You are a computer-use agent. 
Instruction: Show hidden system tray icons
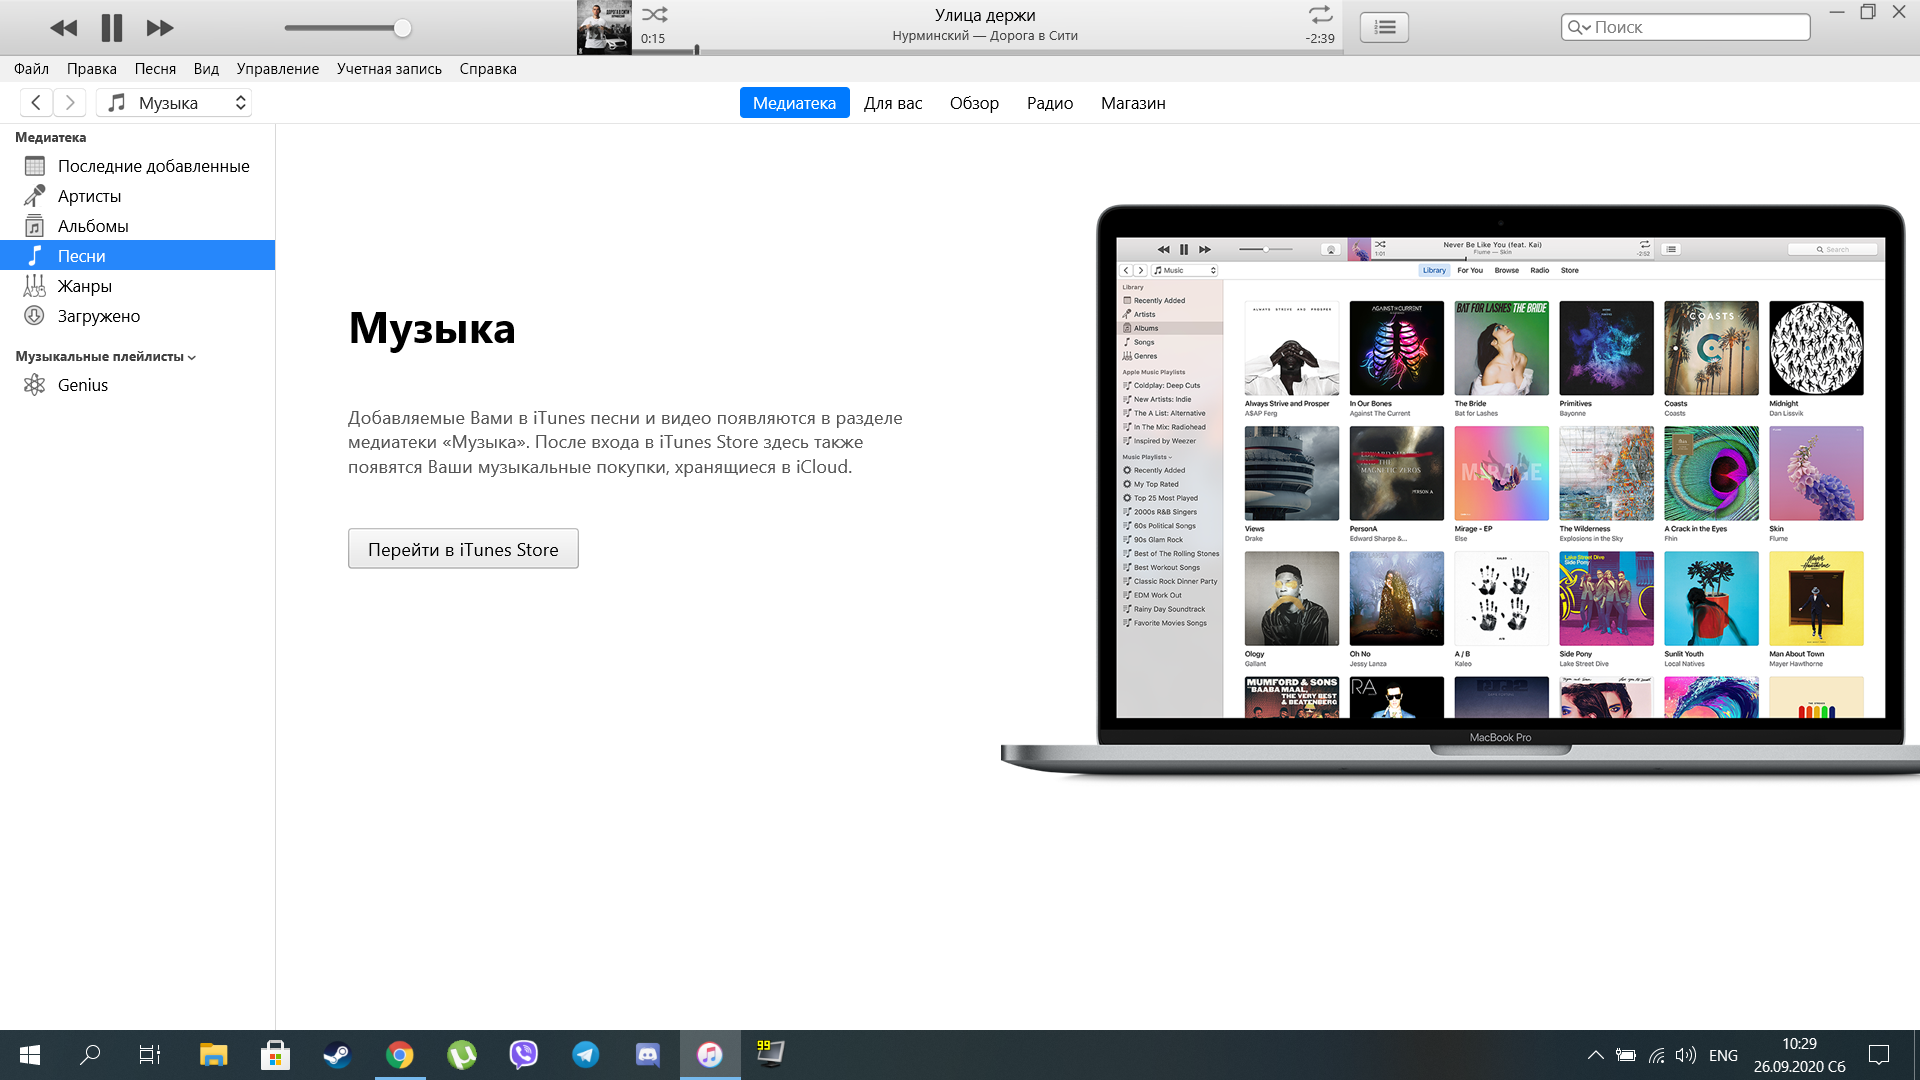coord(1596,1055)
